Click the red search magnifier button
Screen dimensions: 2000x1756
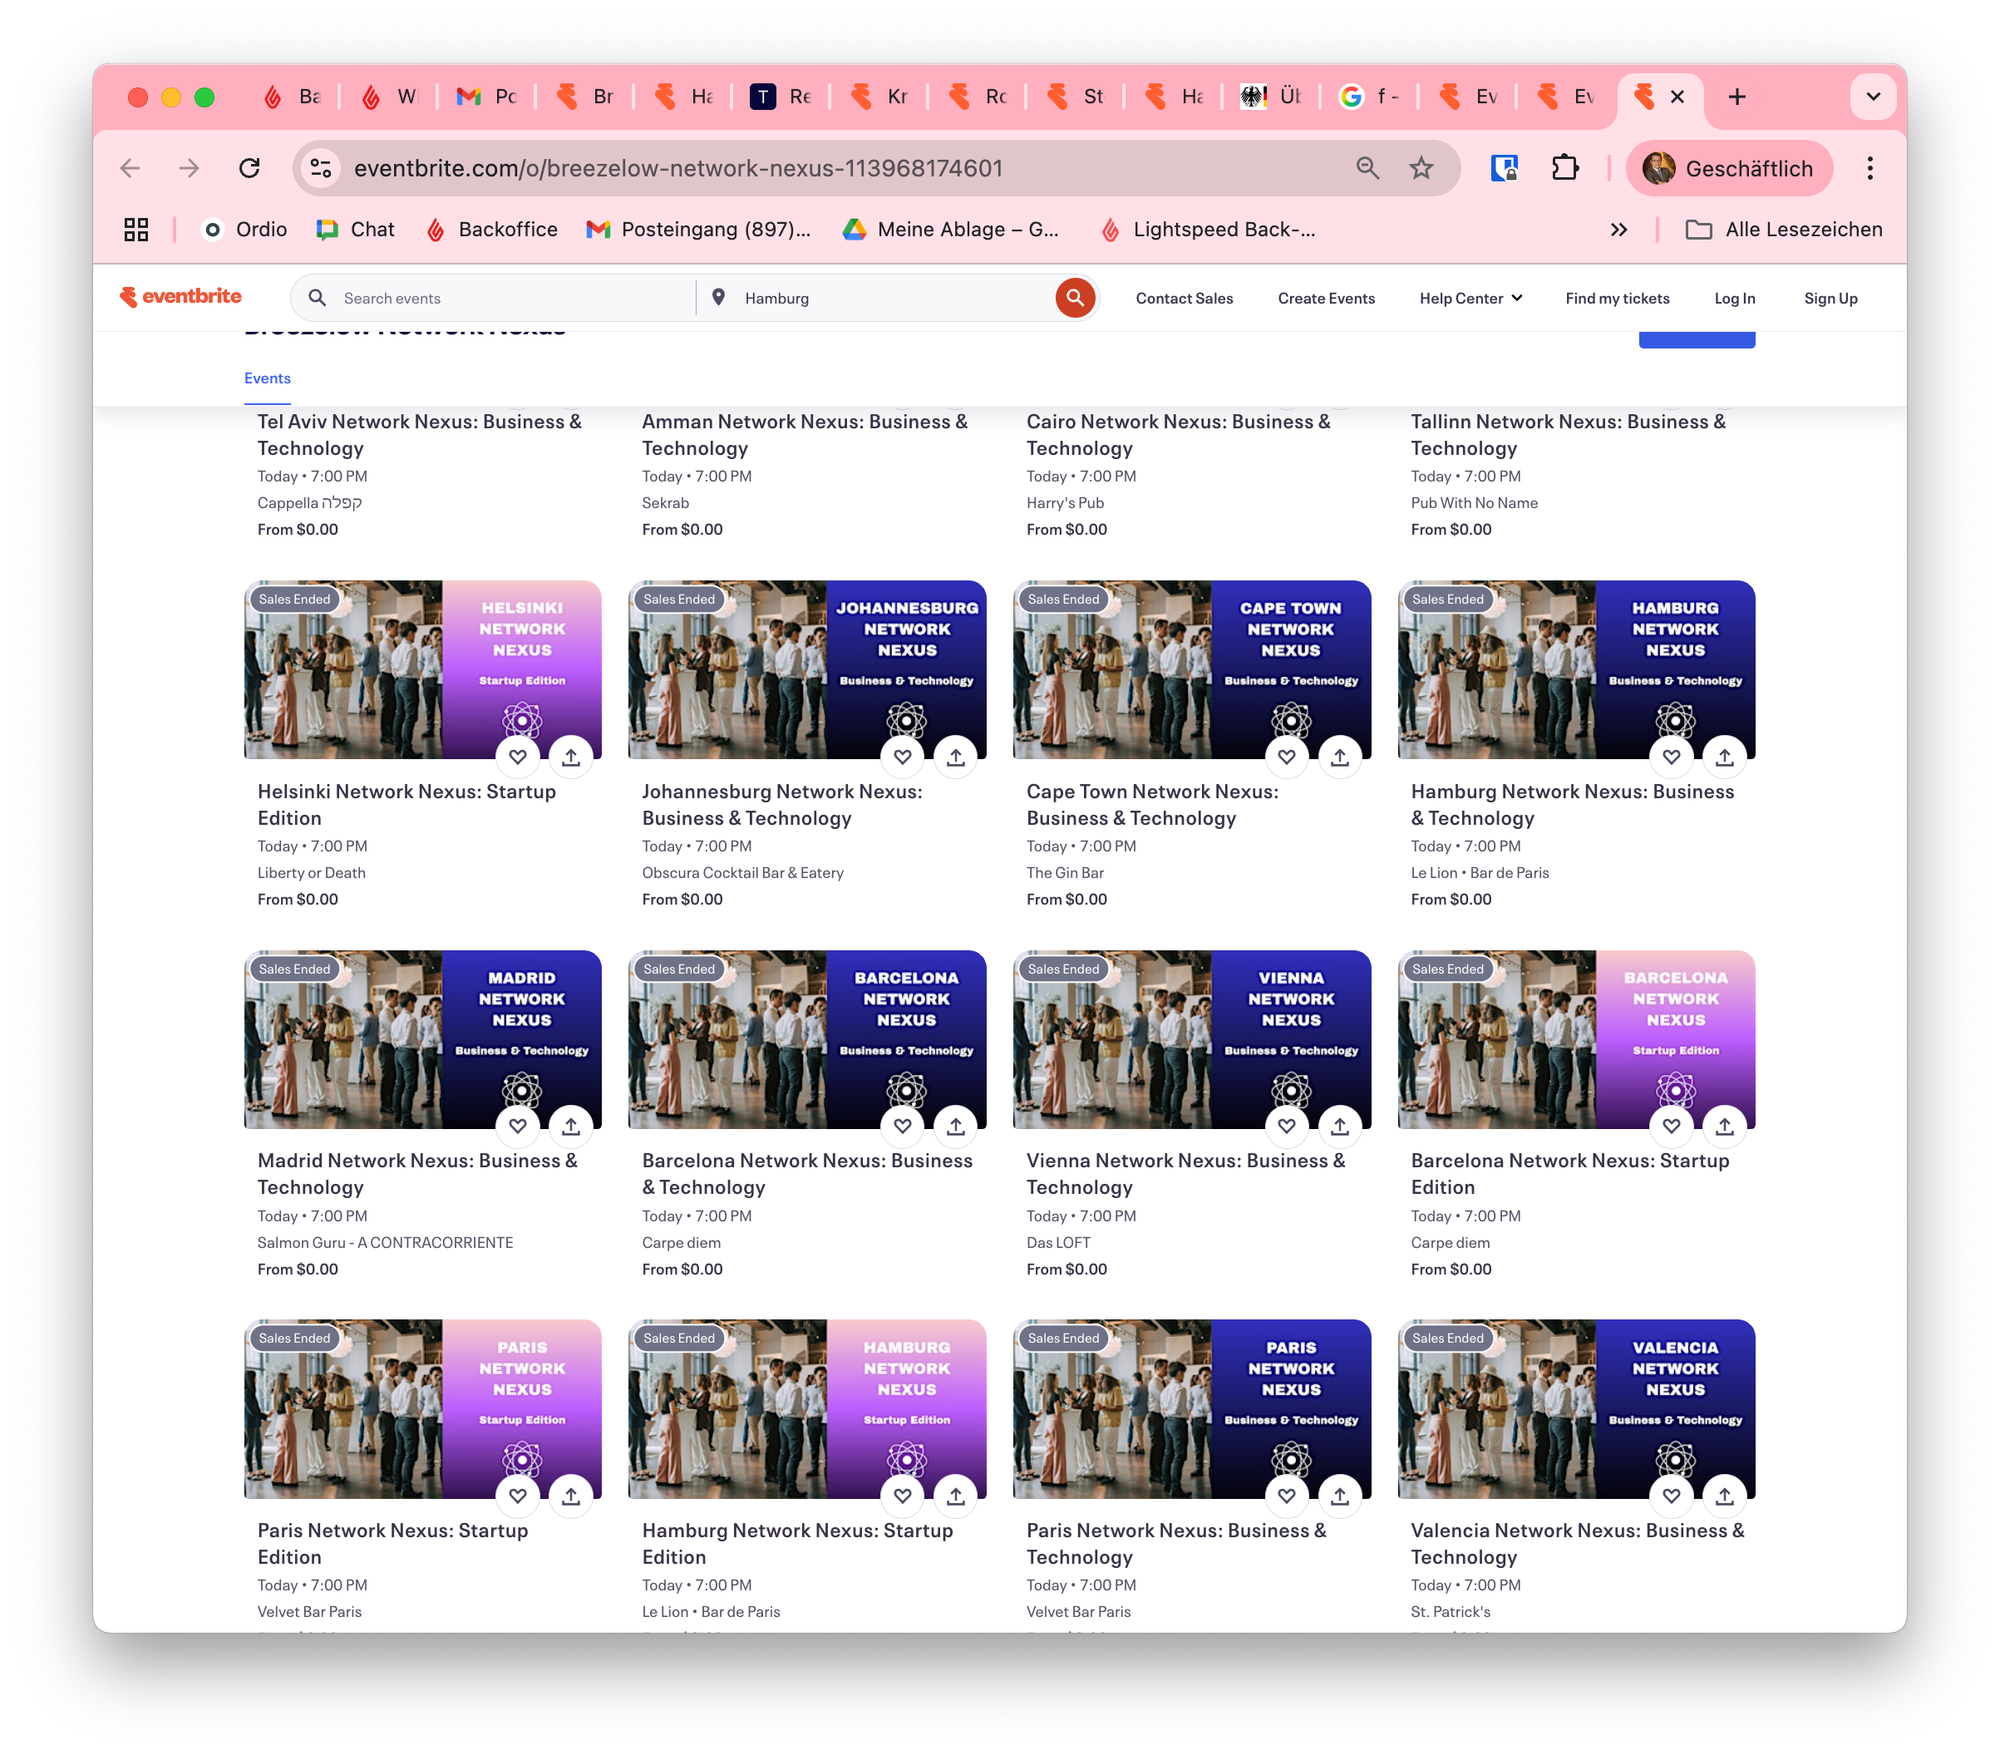tap(1075, 298)
